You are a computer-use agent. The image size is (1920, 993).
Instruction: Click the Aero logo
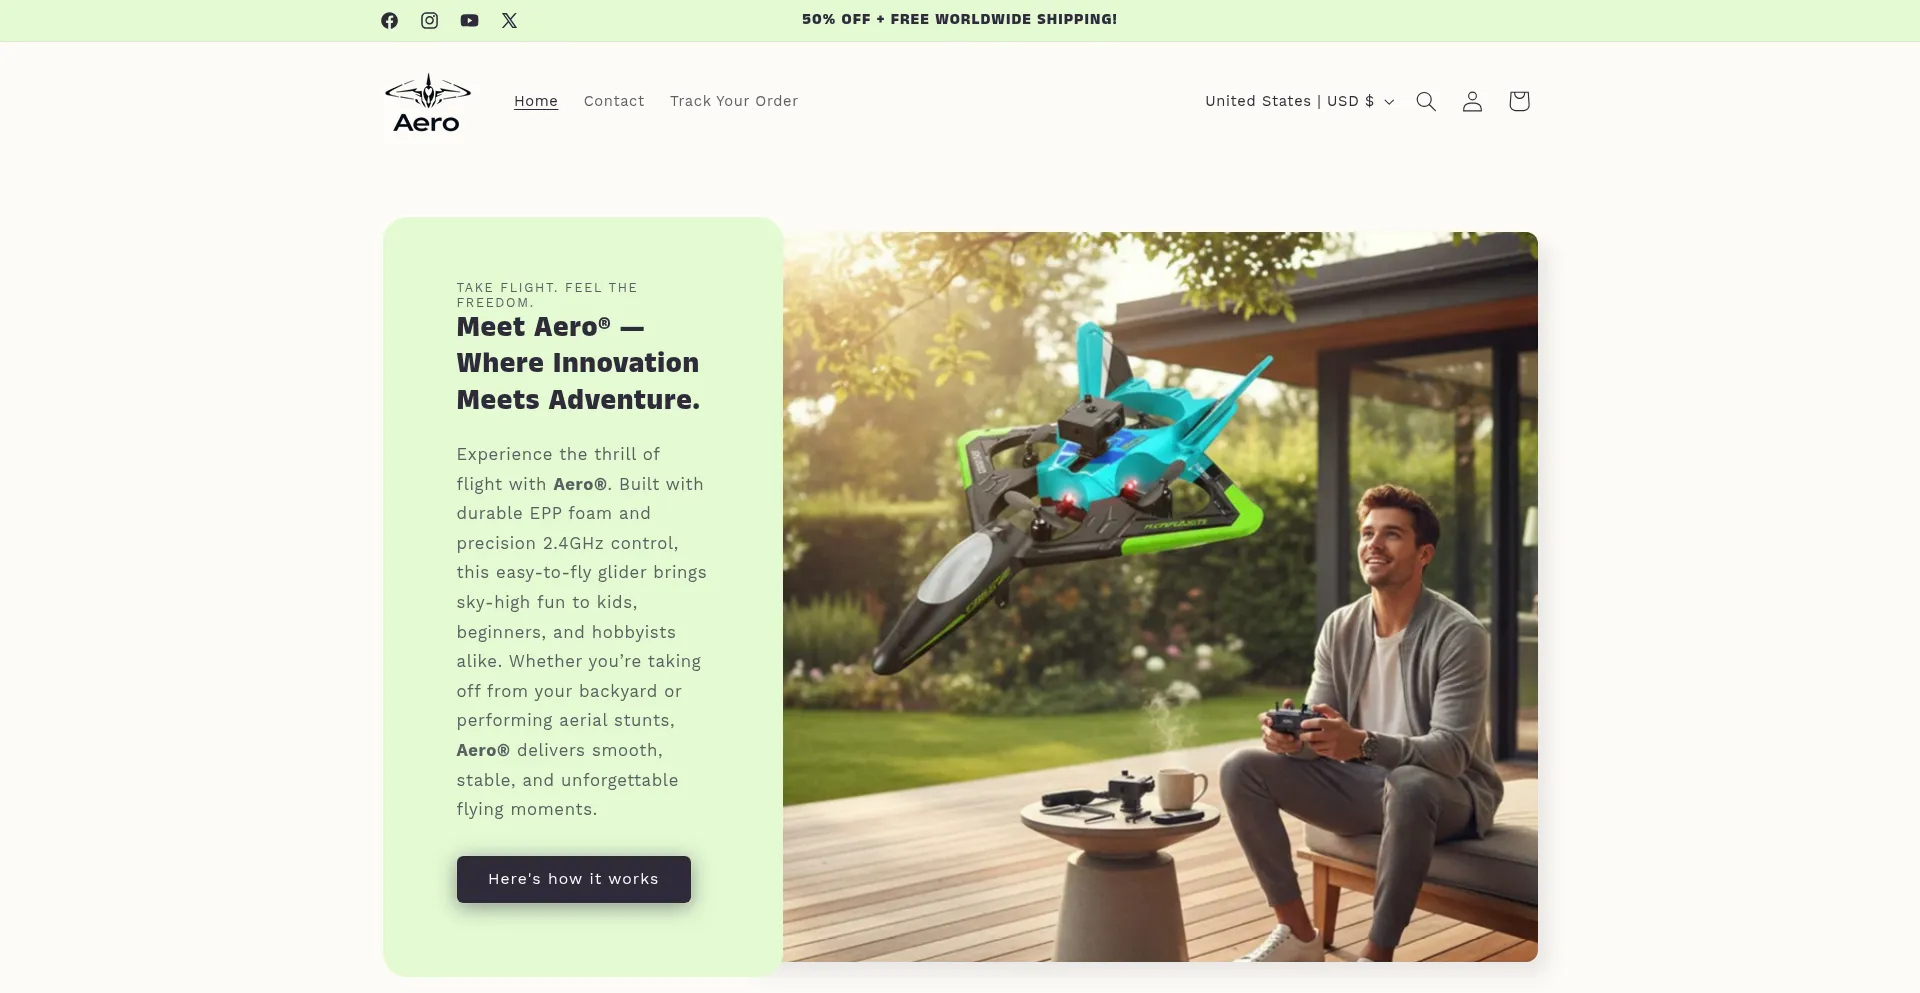pyautogui.click(x=428, y=102)
